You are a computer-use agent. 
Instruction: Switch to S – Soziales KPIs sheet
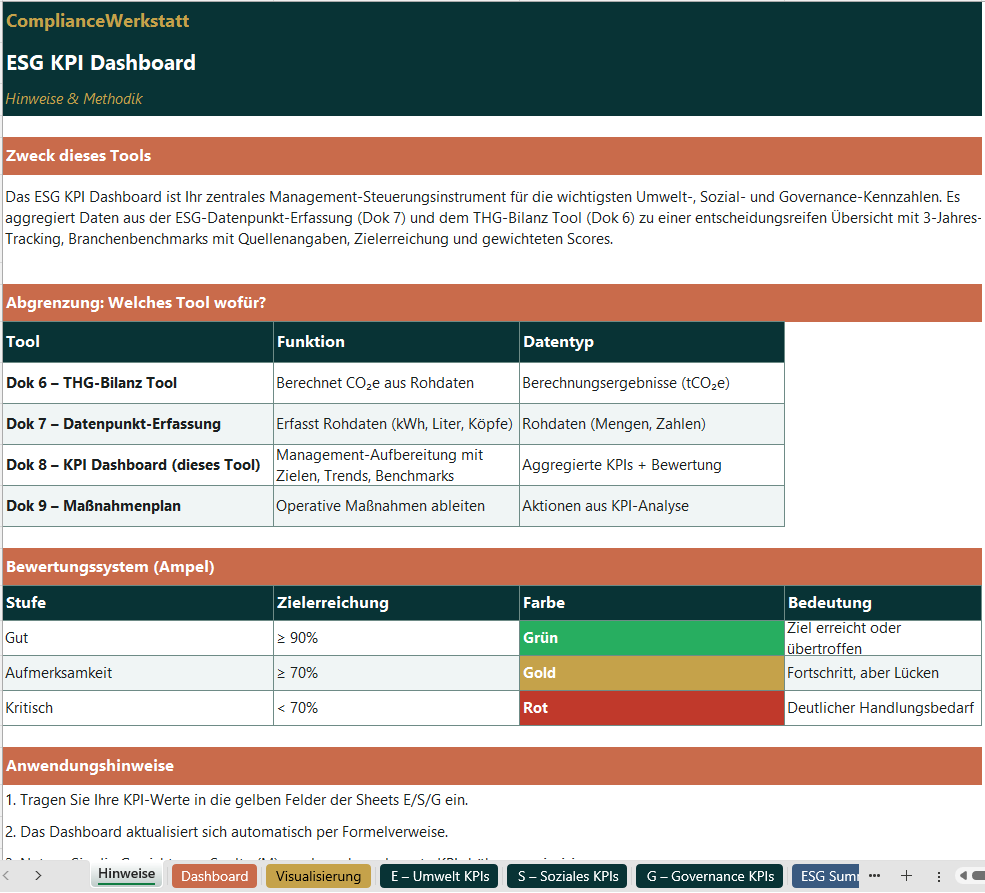[566, 875]
